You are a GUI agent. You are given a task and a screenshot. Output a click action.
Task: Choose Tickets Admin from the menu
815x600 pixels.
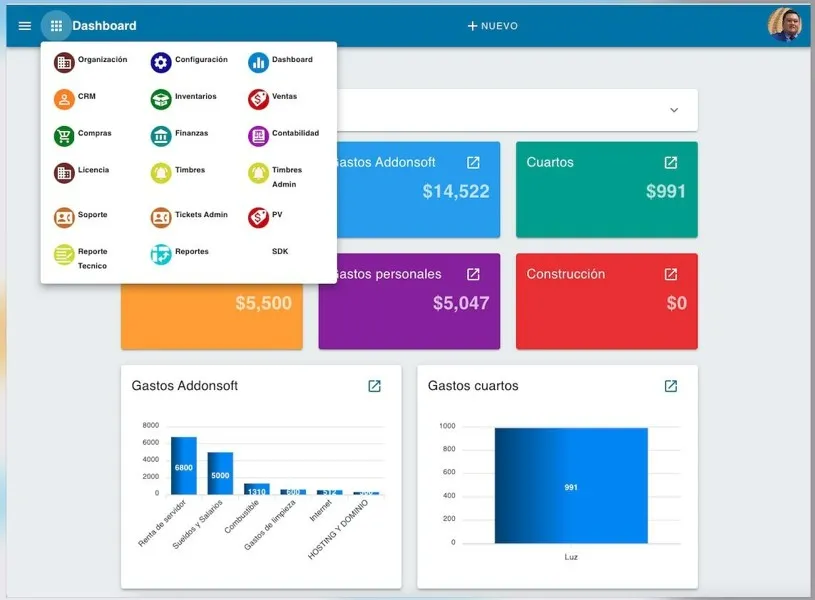pyautogui.click(x=158, y=216)
